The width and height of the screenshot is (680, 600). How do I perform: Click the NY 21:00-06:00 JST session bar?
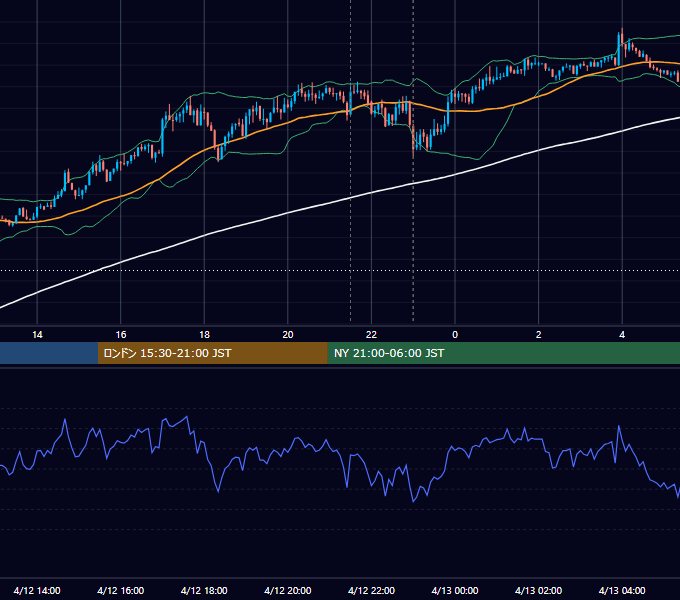click(x=503, y=353)
